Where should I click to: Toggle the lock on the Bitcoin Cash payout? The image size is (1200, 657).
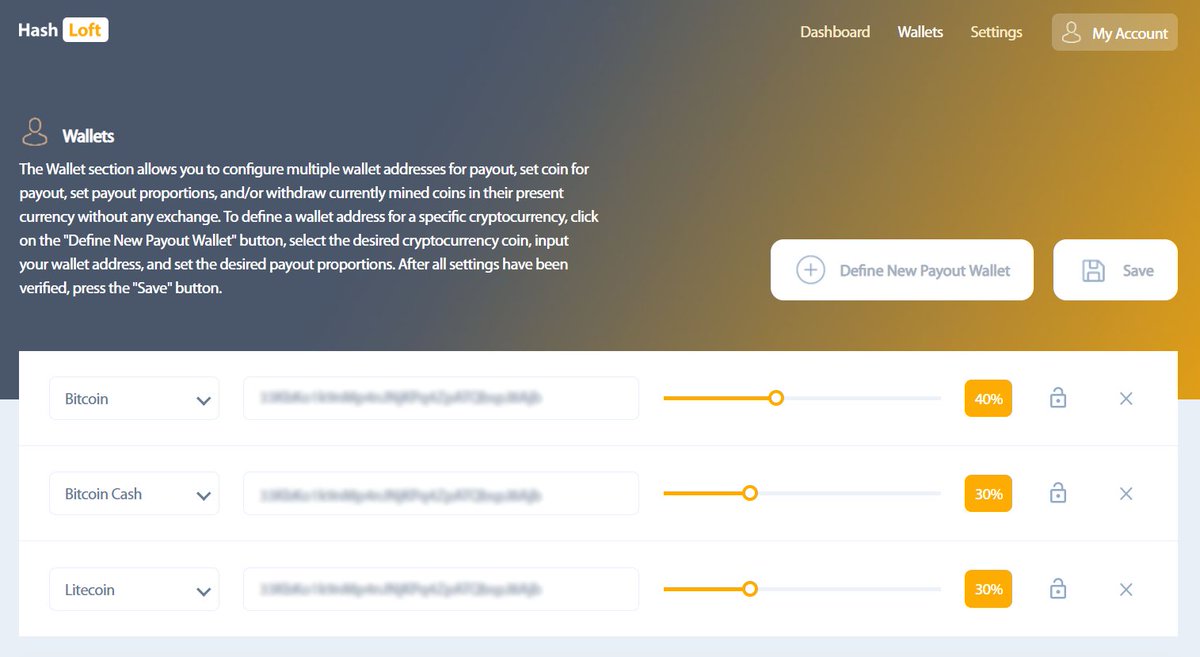click(1058, 493)
